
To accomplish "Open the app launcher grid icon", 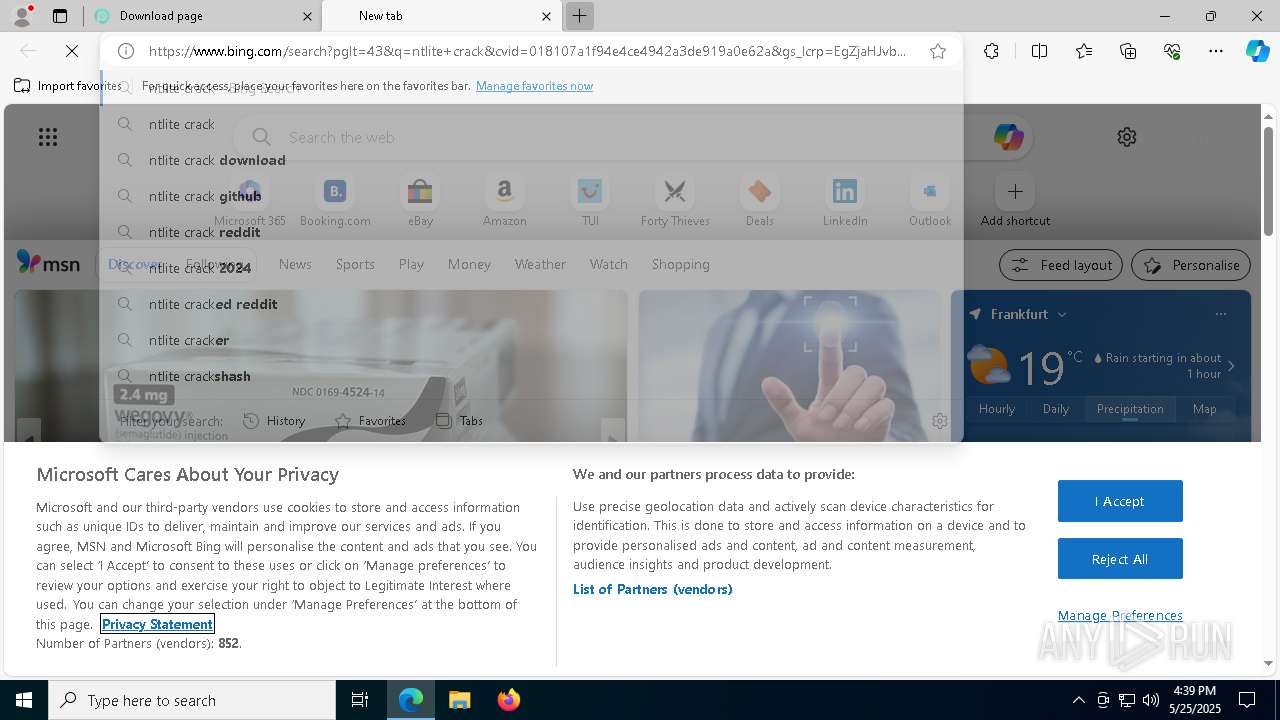I will pos(47,137).
